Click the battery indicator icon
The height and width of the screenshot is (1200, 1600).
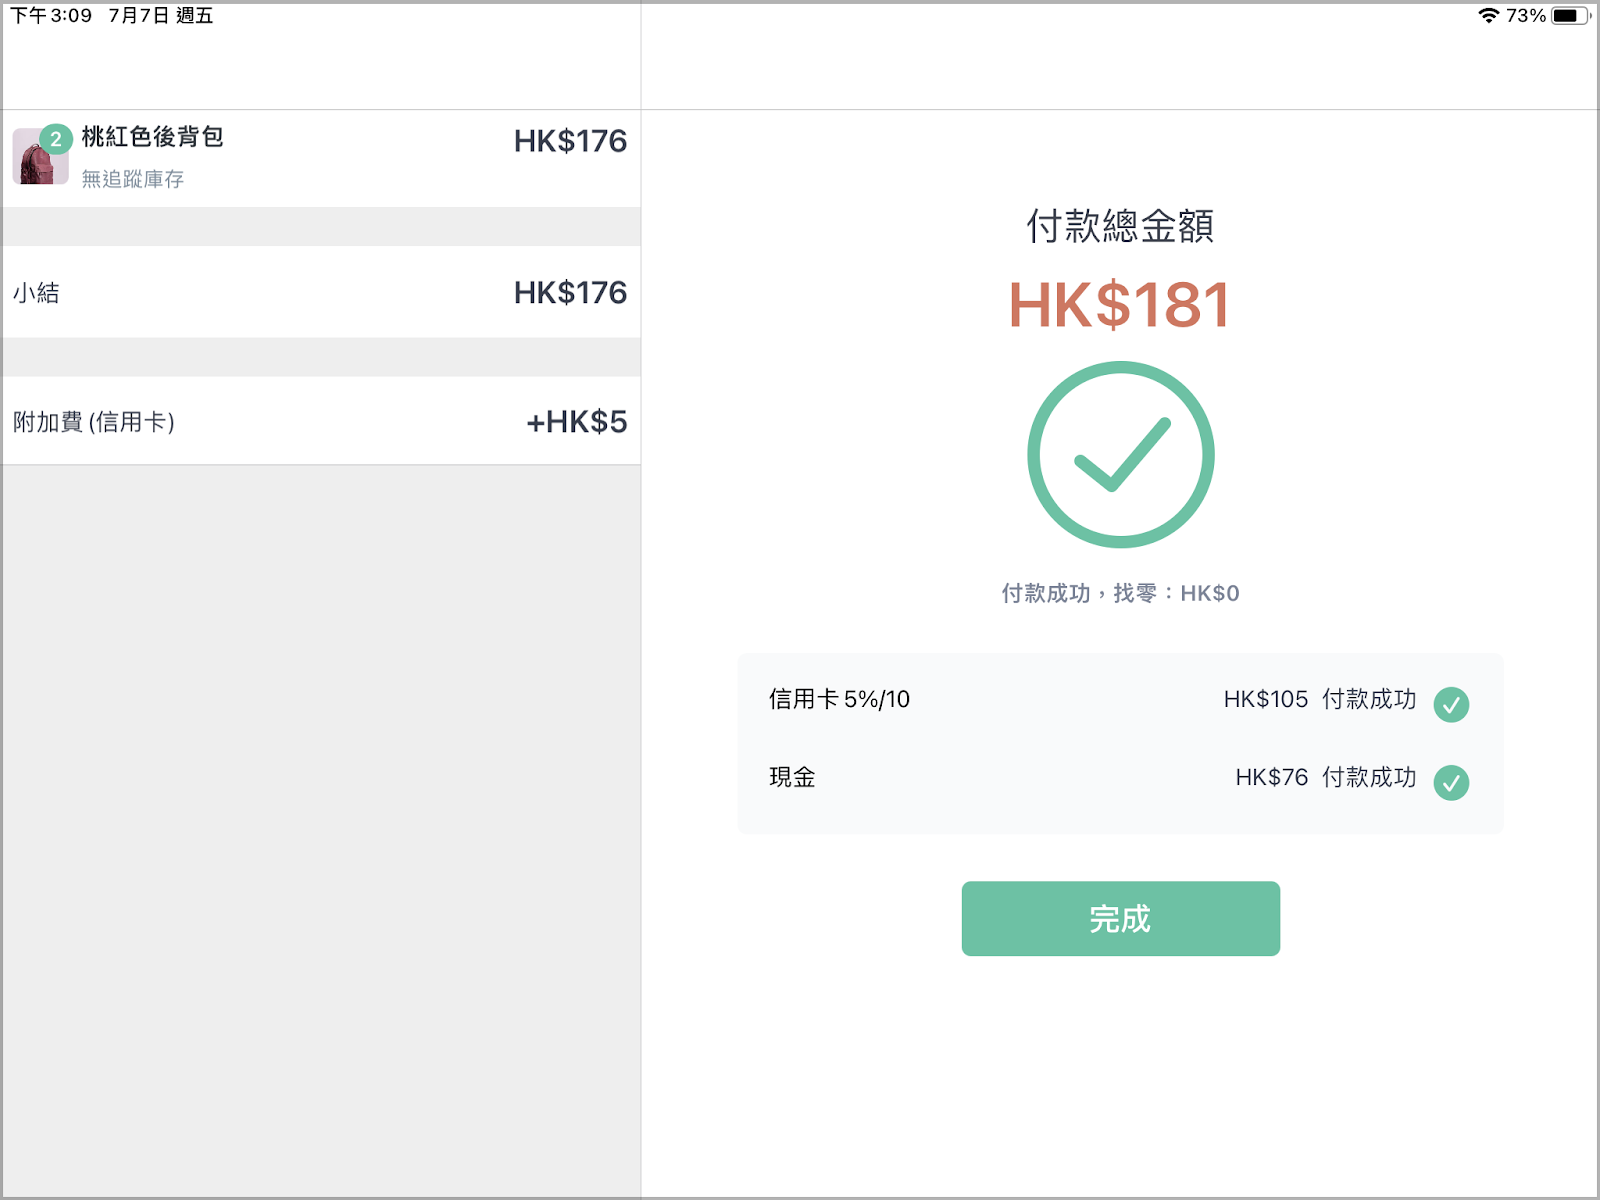coord(1571,15)
